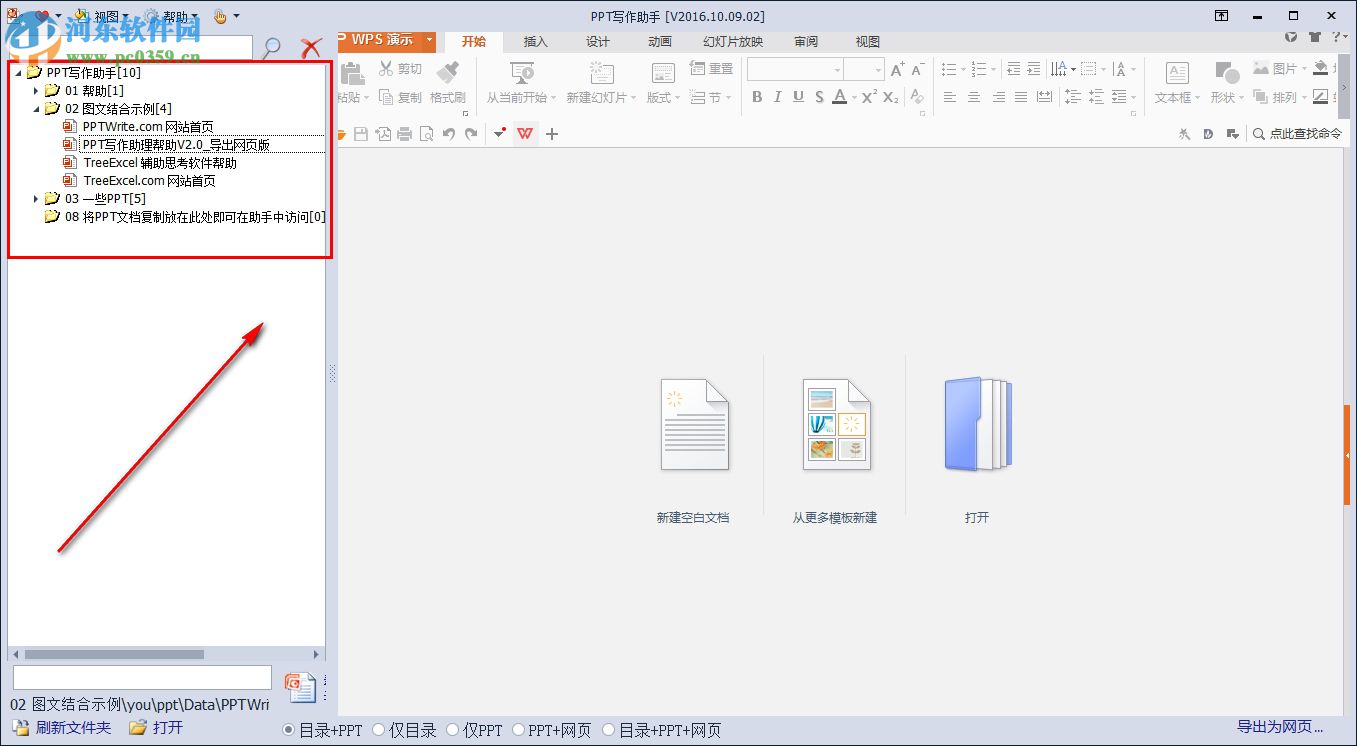
Task: Click 导出为网页 export link
Action: pos(1280,727)
